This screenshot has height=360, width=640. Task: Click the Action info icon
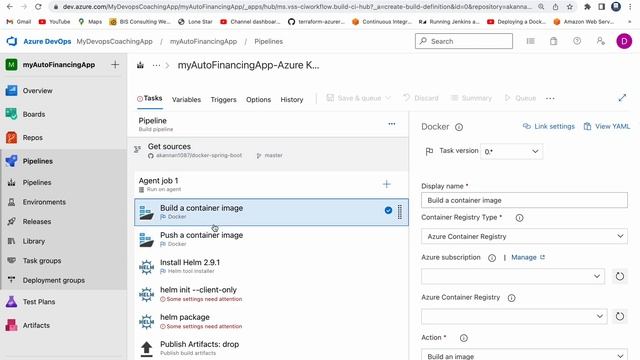click(x=464, y=338)
